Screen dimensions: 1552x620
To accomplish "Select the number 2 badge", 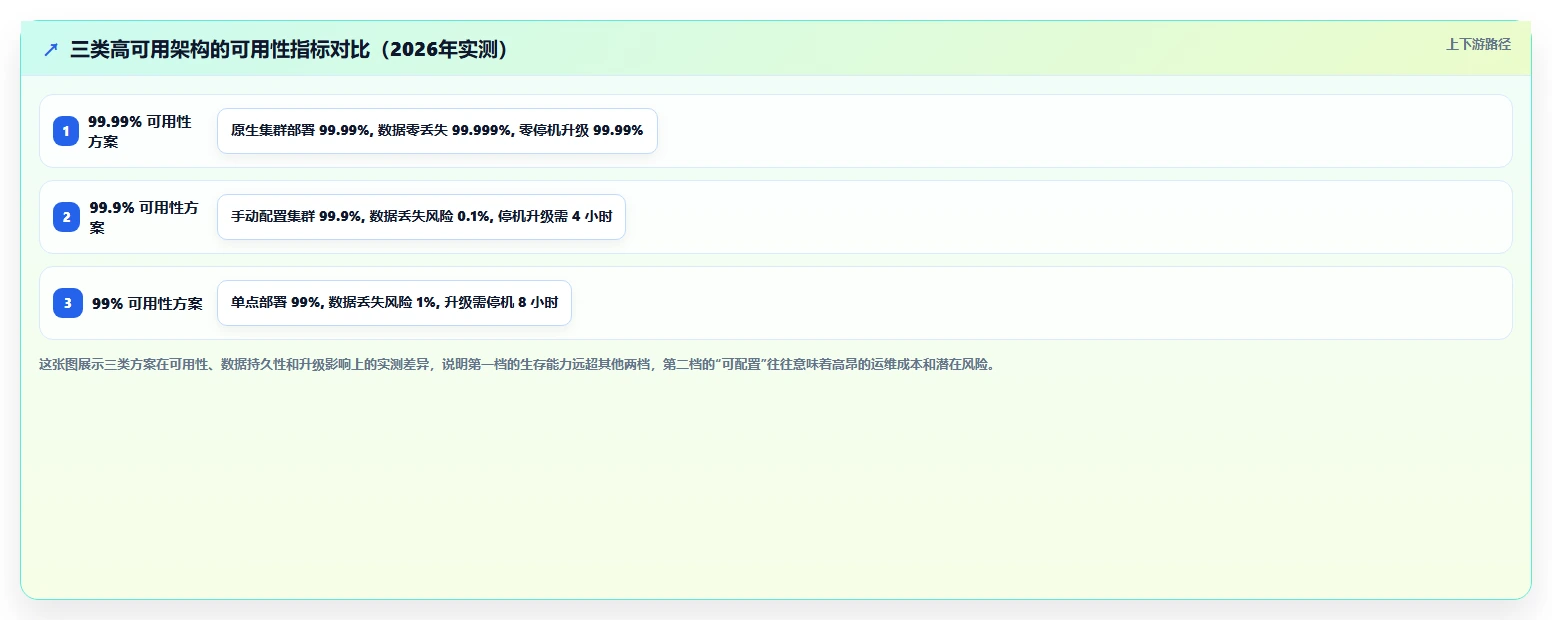I will pos(66,217).
